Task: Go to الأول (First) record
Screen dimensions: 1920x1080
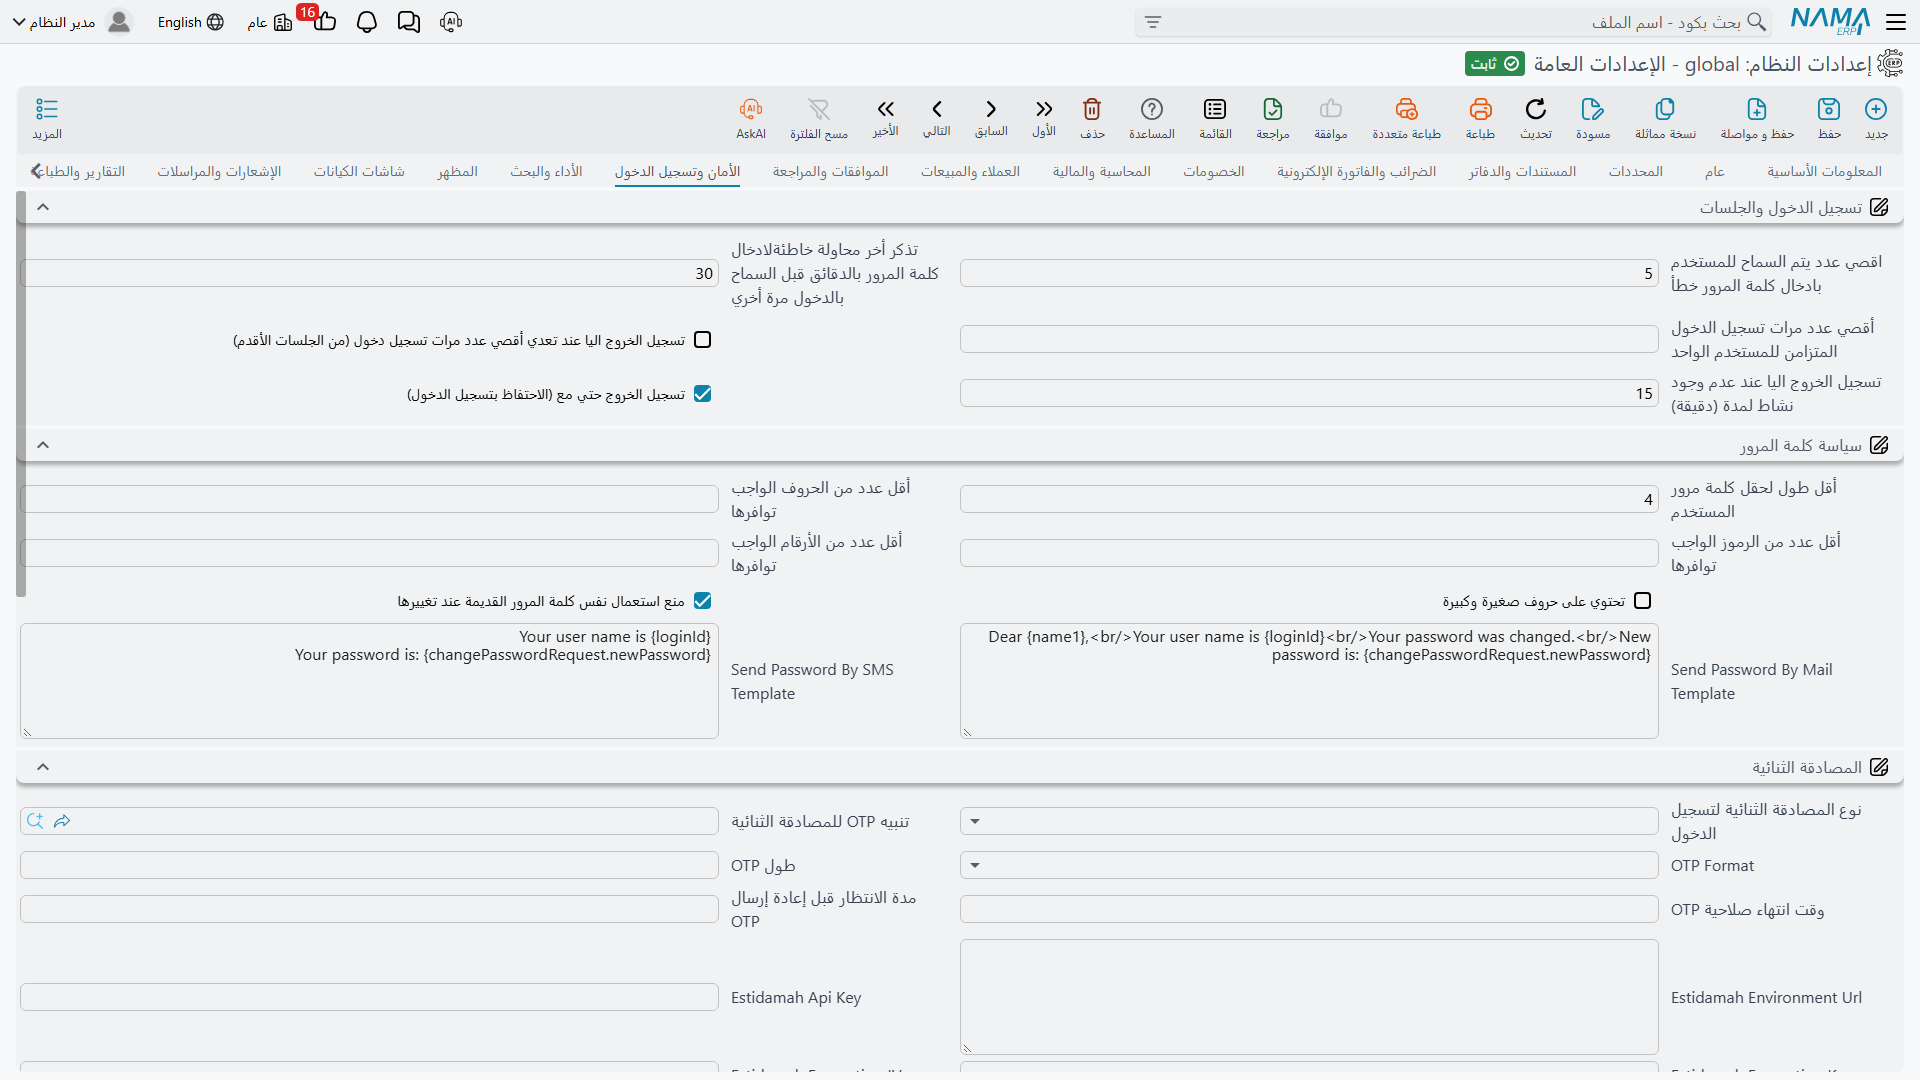Action: click(1044, 109)
